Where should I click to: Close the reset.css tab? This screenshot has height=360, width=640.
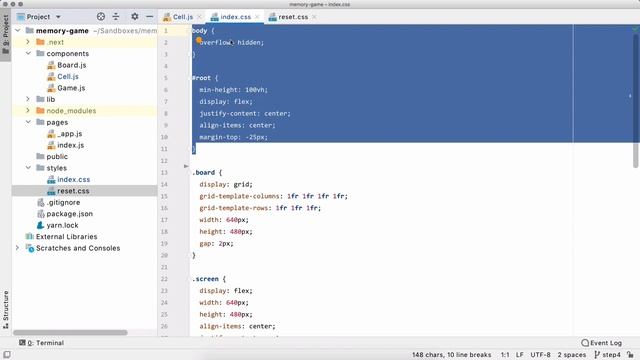[x=314, y=17]
